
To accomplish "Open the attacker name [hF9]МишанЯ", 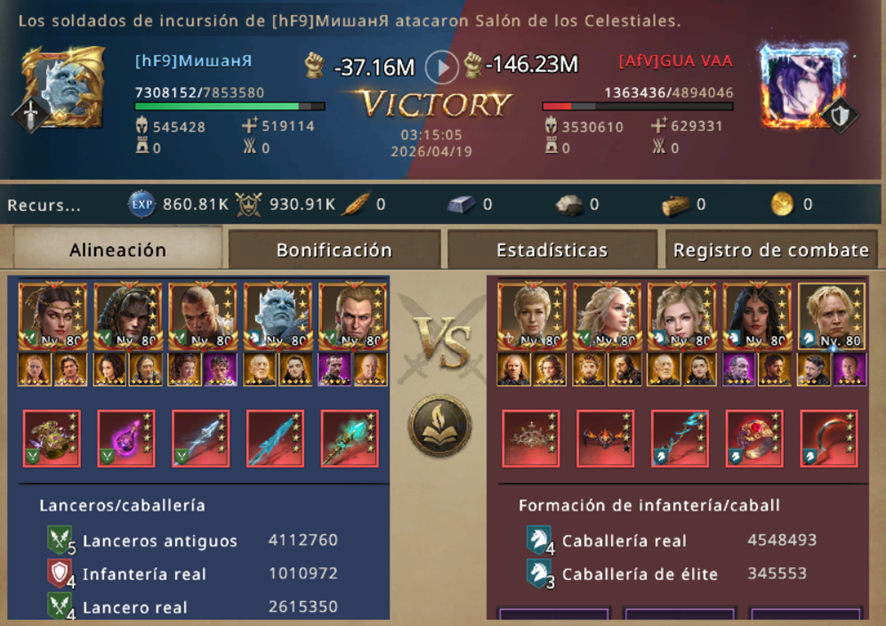I will tap(193, 61).
